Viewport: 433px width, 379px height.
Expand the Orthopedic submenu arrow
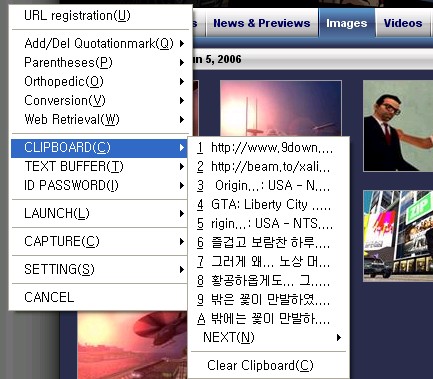tap(182, 81)
